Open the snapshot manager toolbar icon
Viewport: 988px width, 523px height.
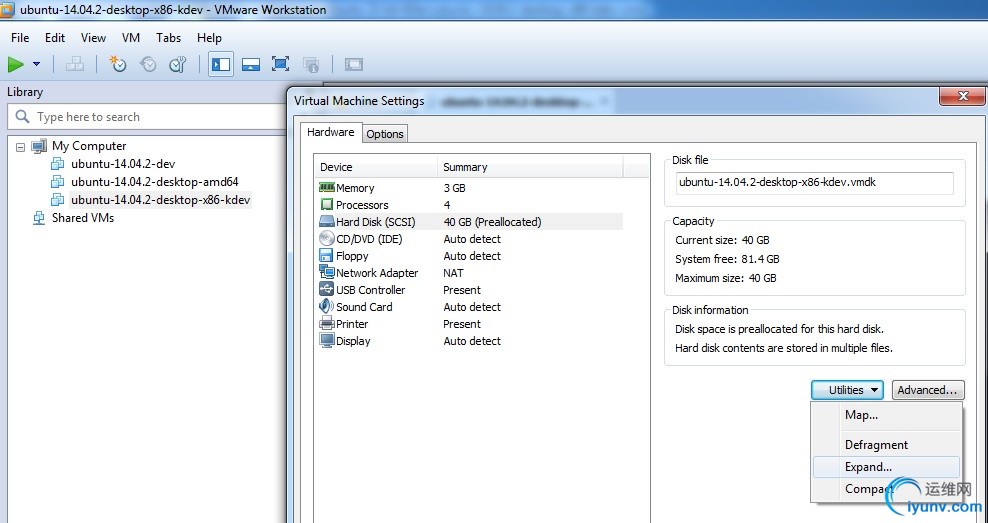point(178,64)
